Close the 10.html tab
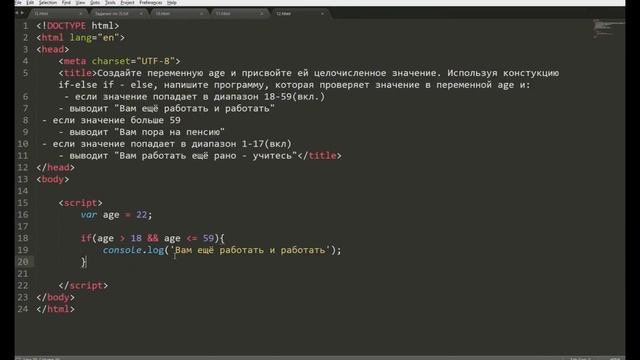 [201, 13]
